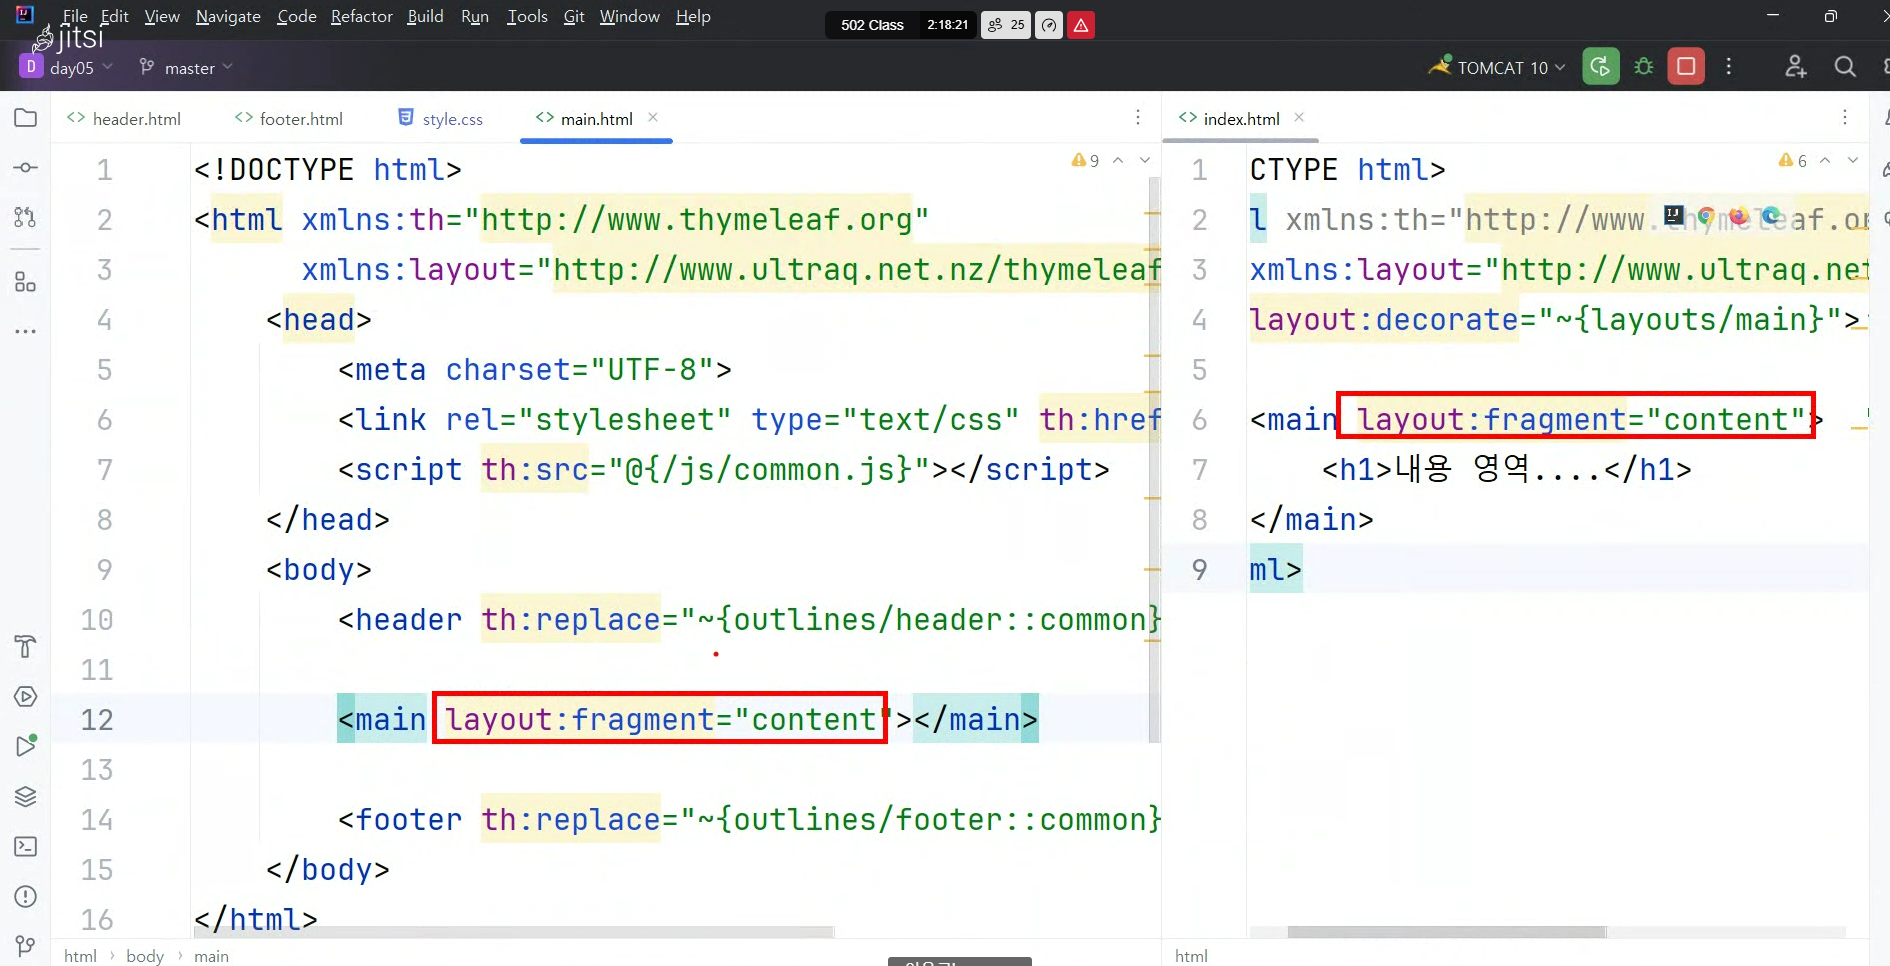Open index.html in Edge browser

(x=1771, y=215)
